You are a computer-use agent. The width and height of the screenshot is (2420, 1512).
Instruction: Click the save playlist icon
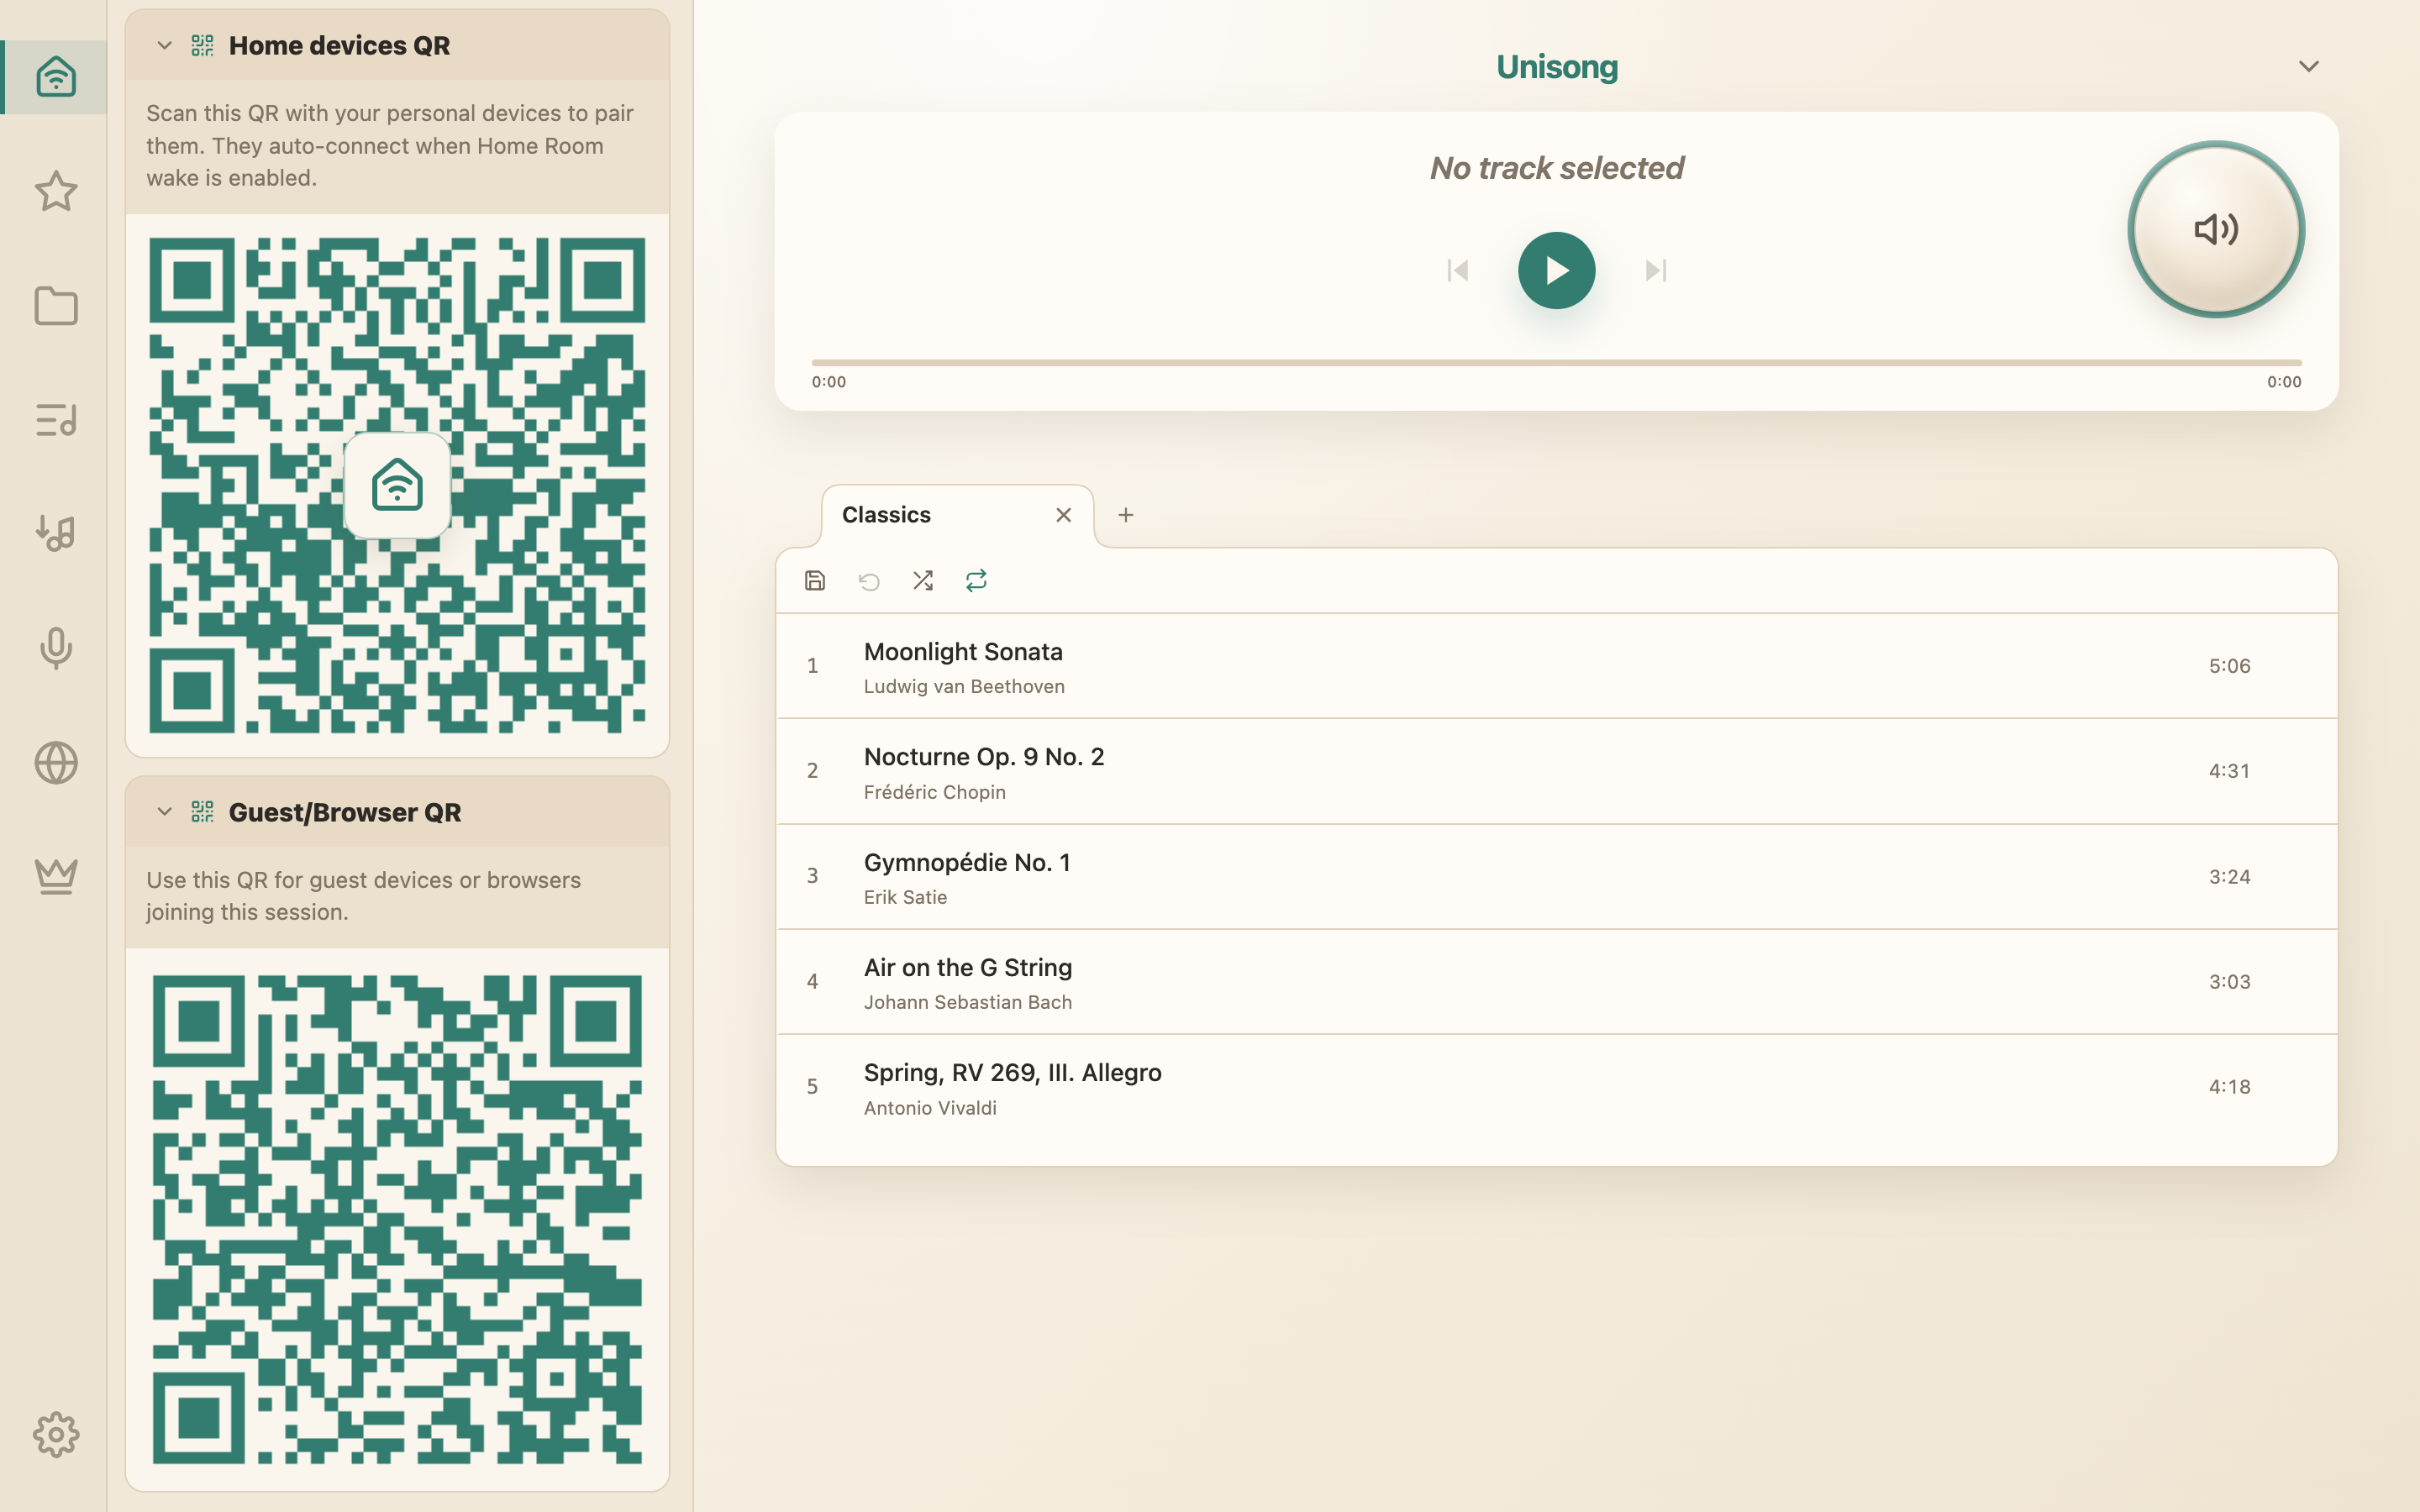pos(815,581)
